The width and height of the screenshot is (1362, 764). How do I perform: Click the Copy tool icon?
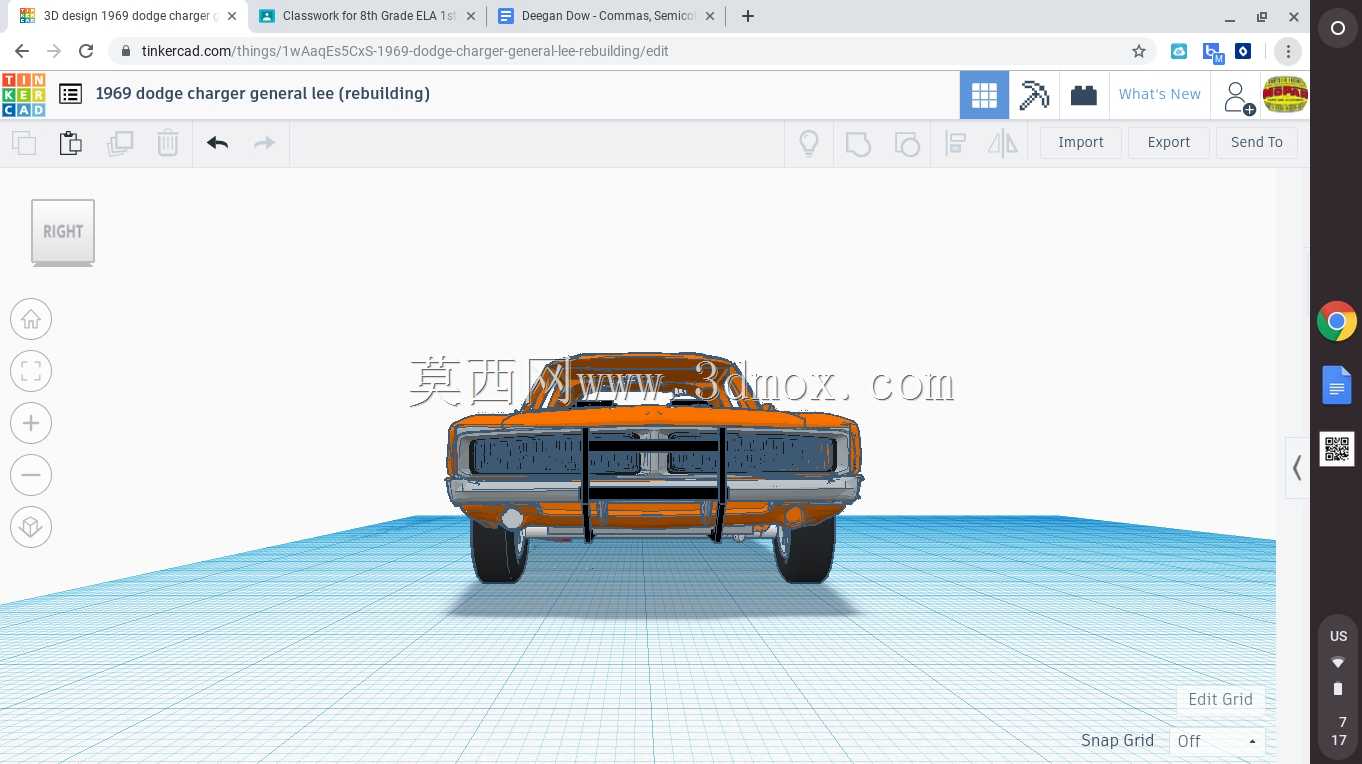coord(24,143)
